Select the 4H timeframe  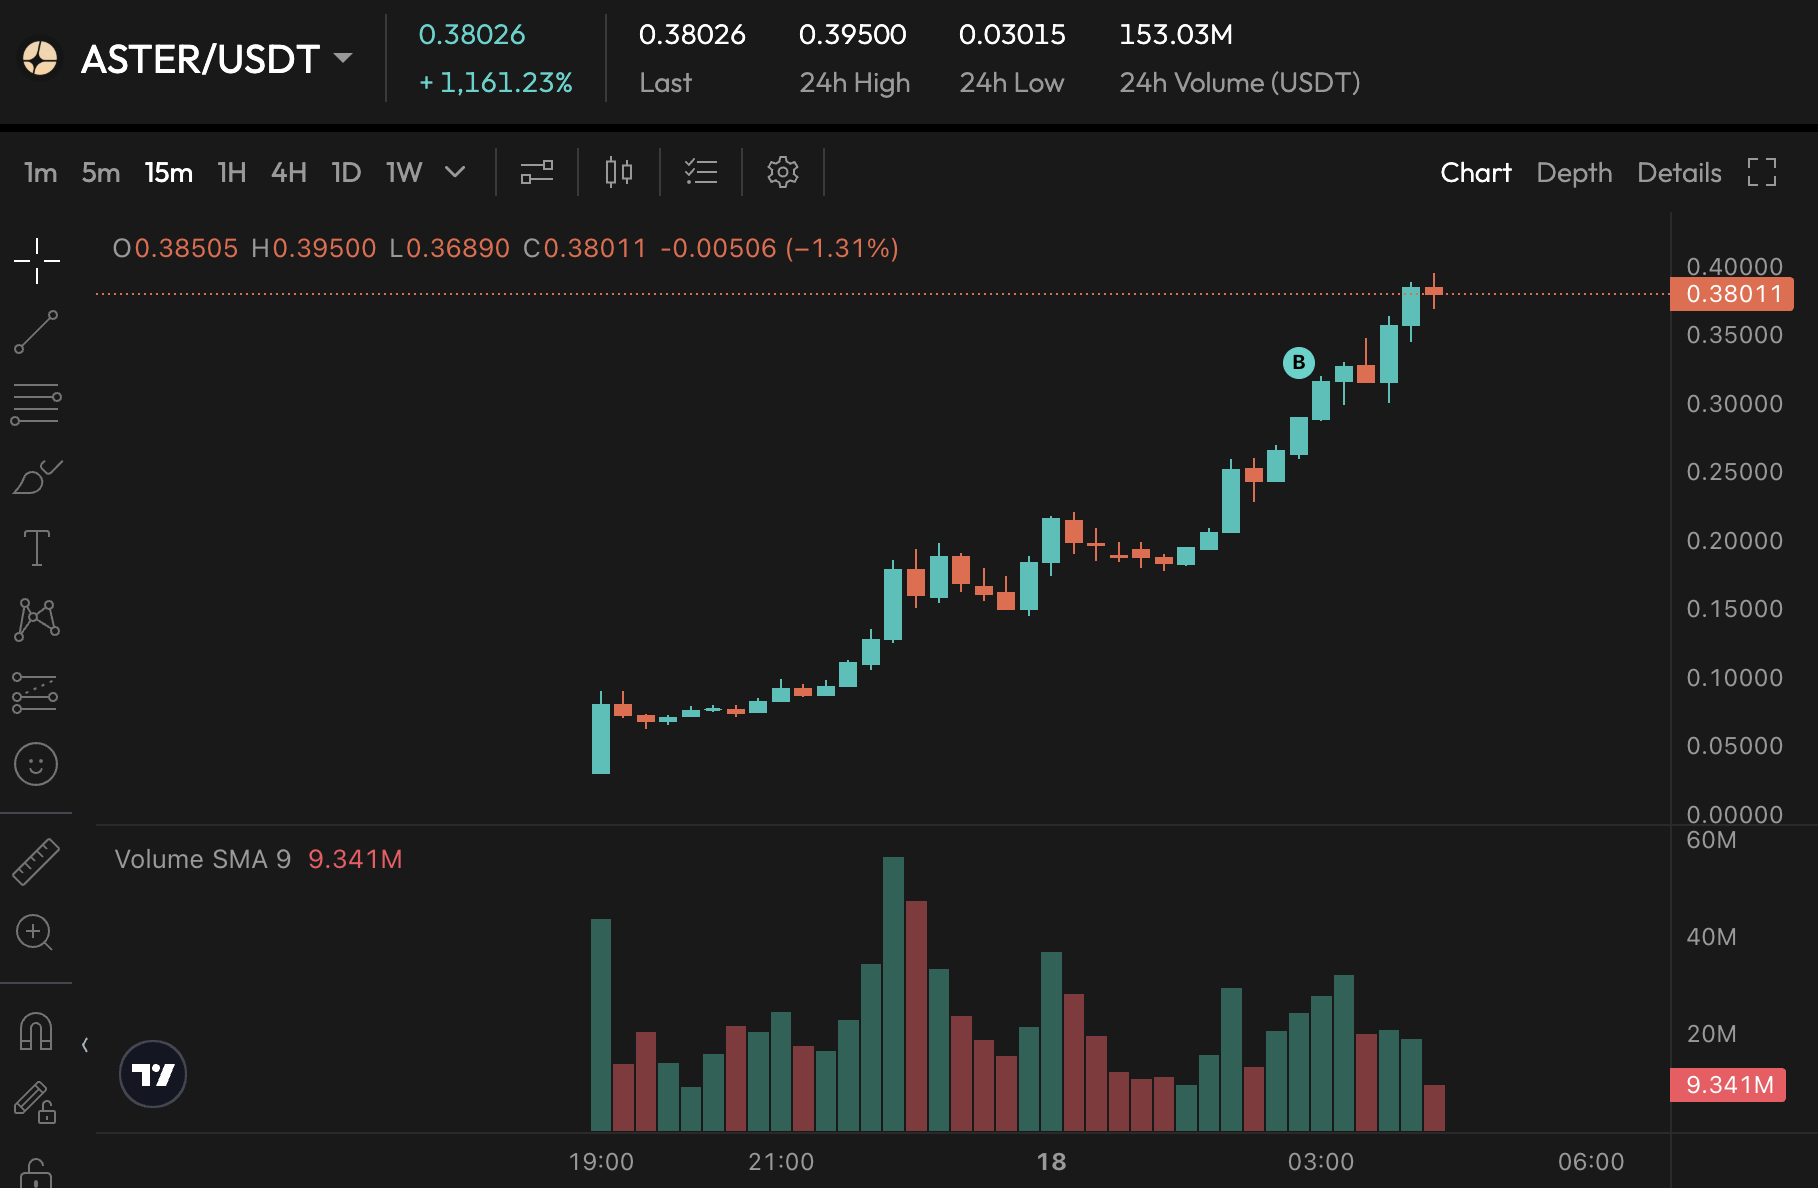coord(289,172)
